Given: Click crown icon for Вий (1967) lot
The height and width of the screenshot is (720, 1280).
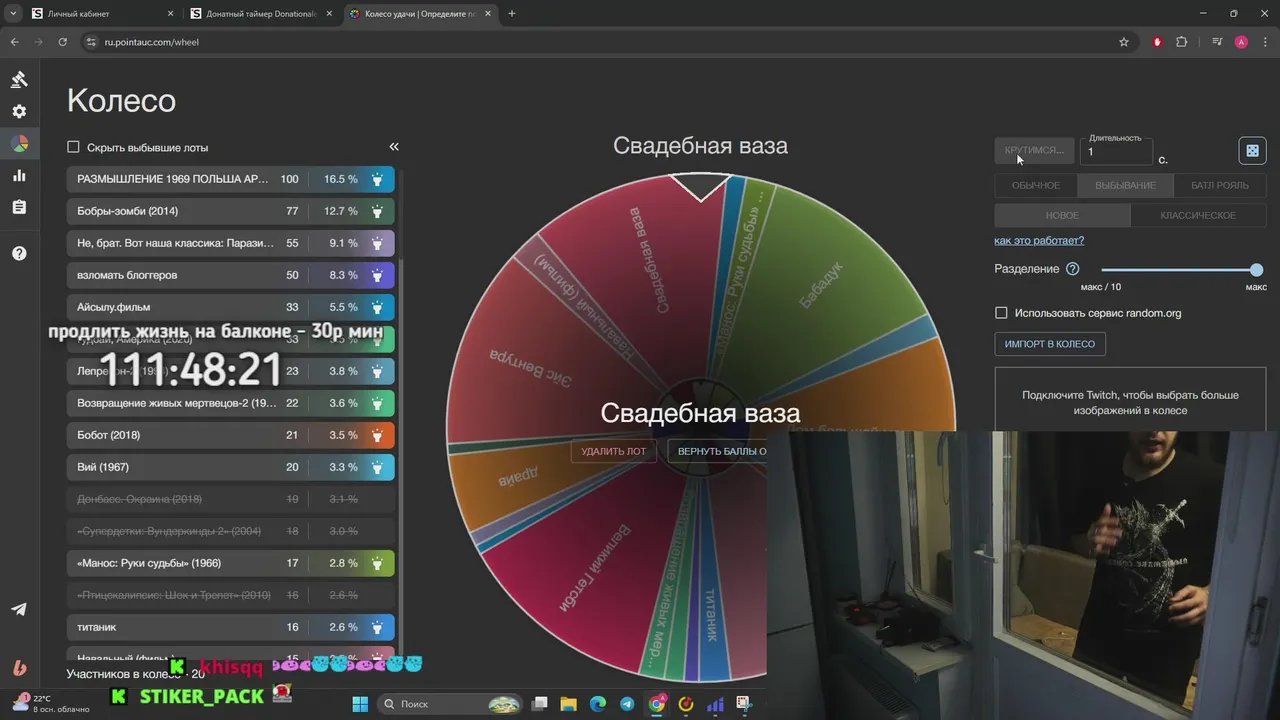Looking at the screenshot, I should coord(377,467).
